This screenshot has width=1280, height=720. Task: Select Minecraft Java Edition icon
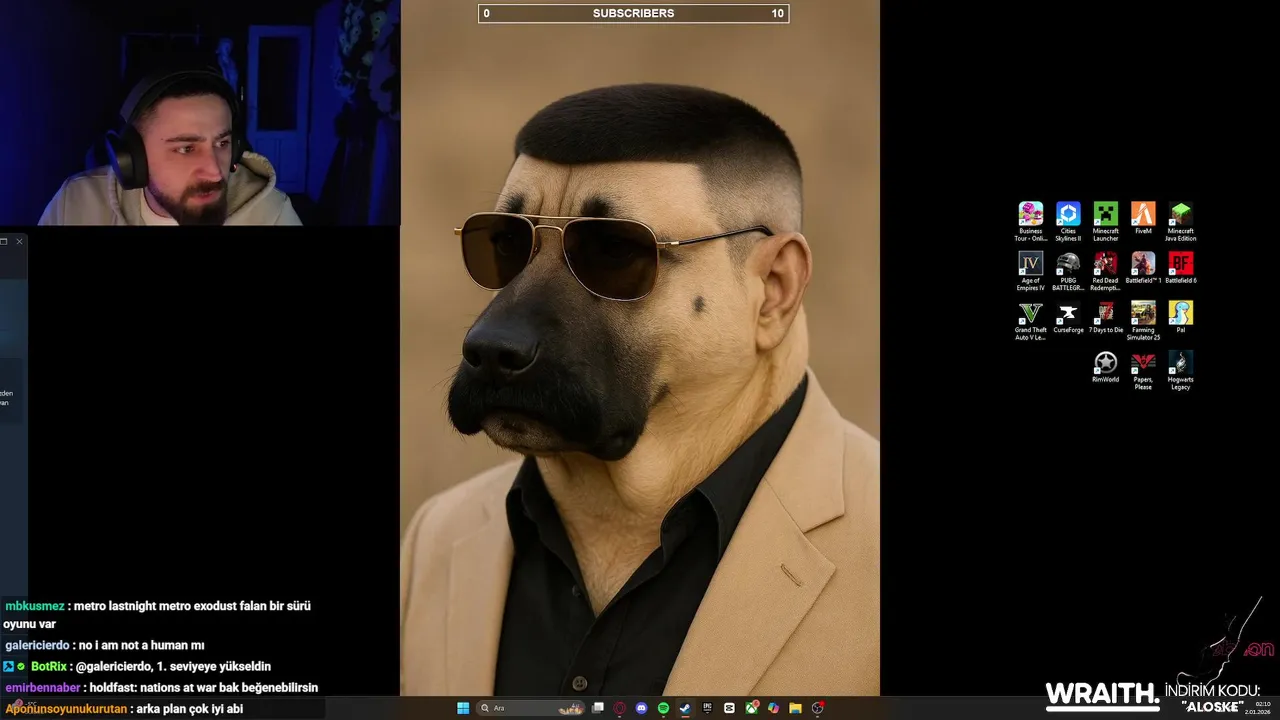(x=1180, y=221)
